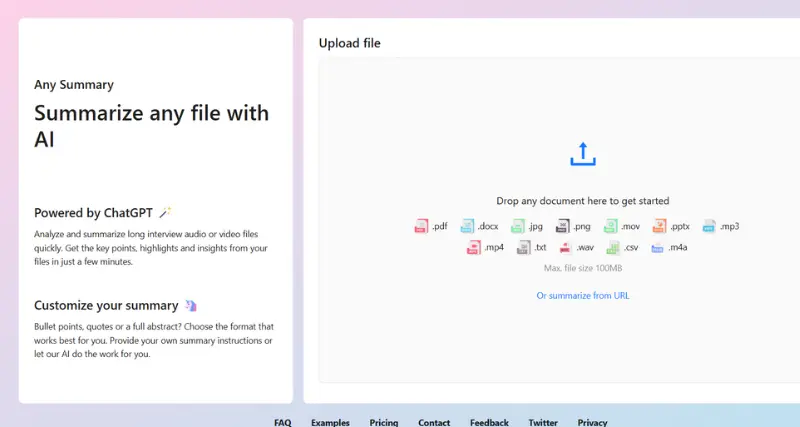Click the .m4a file type icon
Screen dimensions: 800x427
[657, 247]
